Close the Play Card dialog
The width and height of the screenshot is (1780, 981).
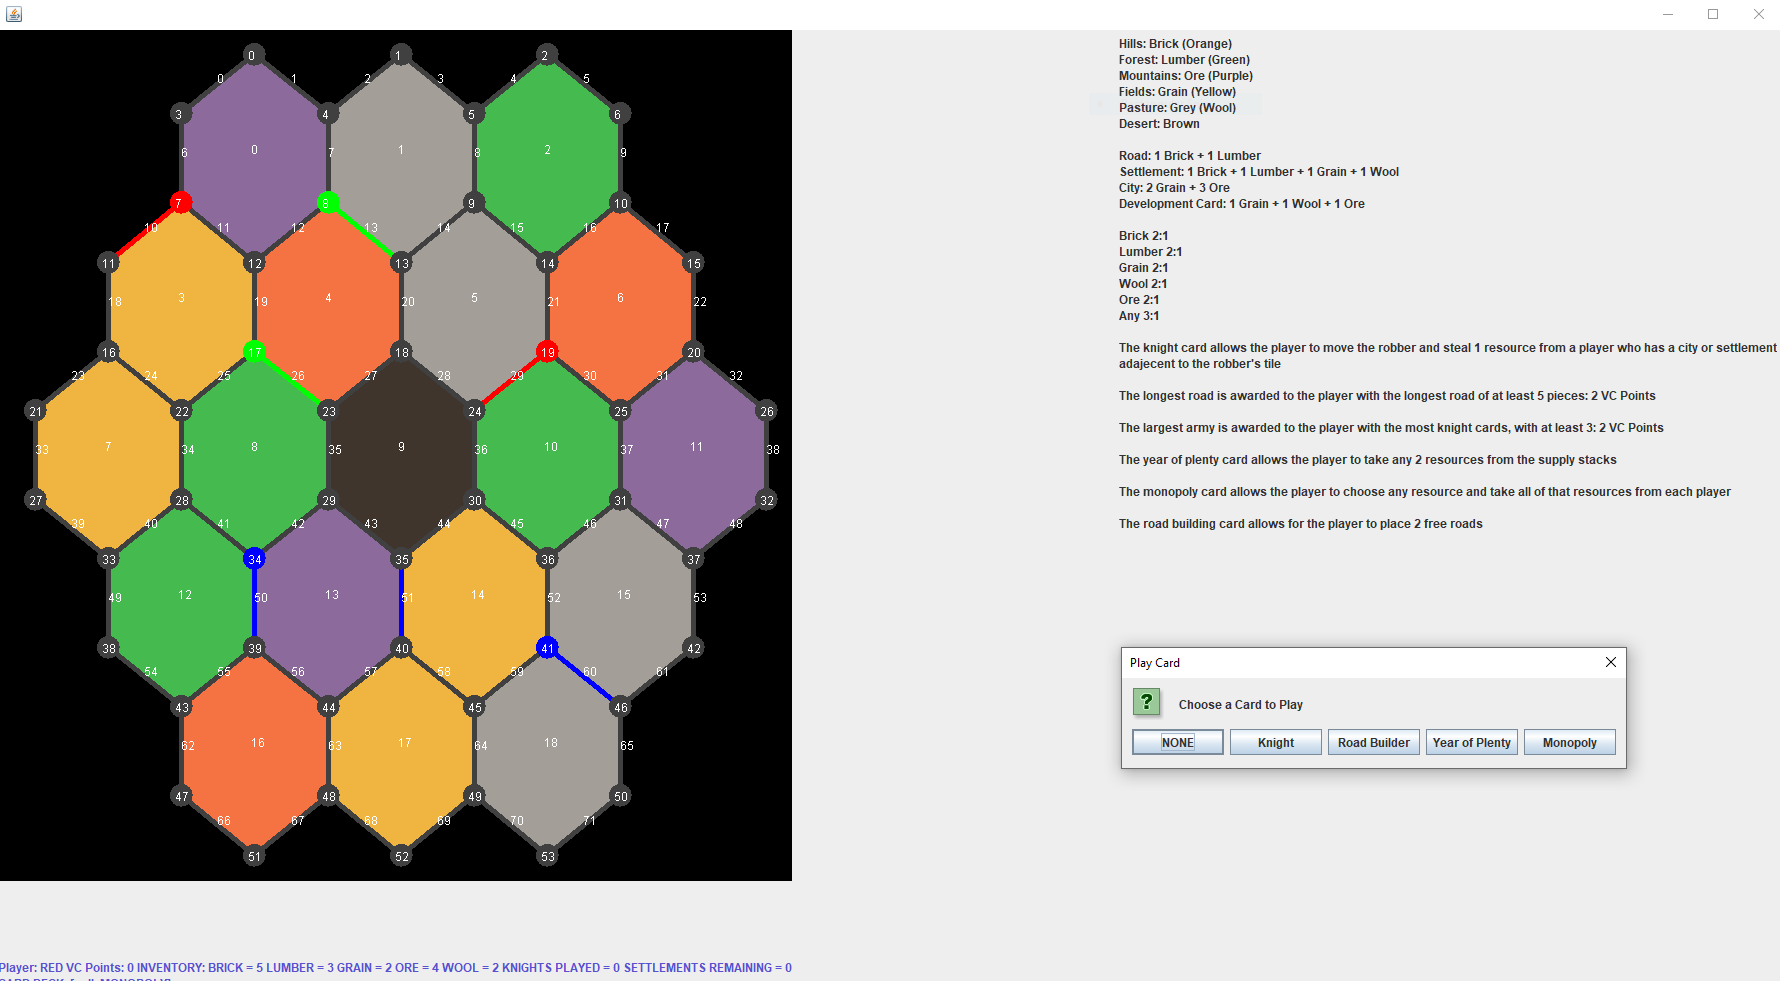point(1610,662)
